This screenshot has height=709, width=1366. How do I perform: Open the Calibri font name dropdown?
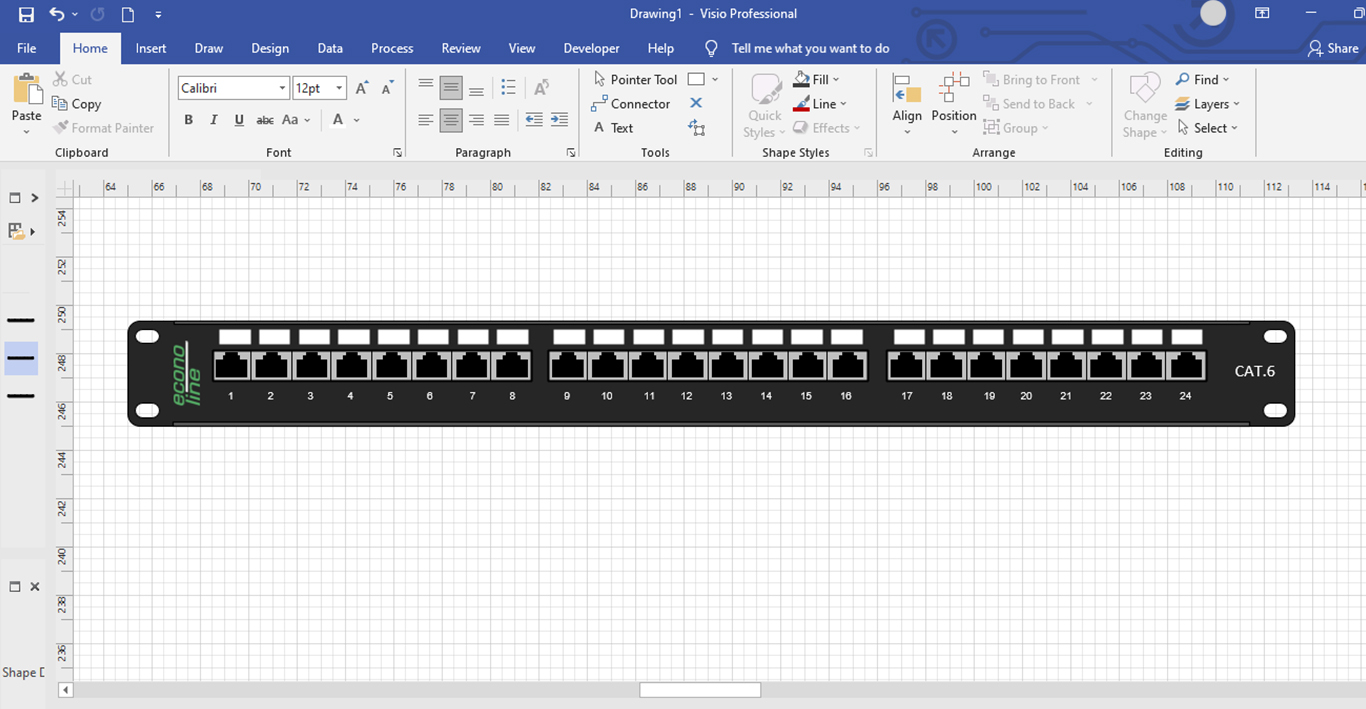[x=282, y=88]
